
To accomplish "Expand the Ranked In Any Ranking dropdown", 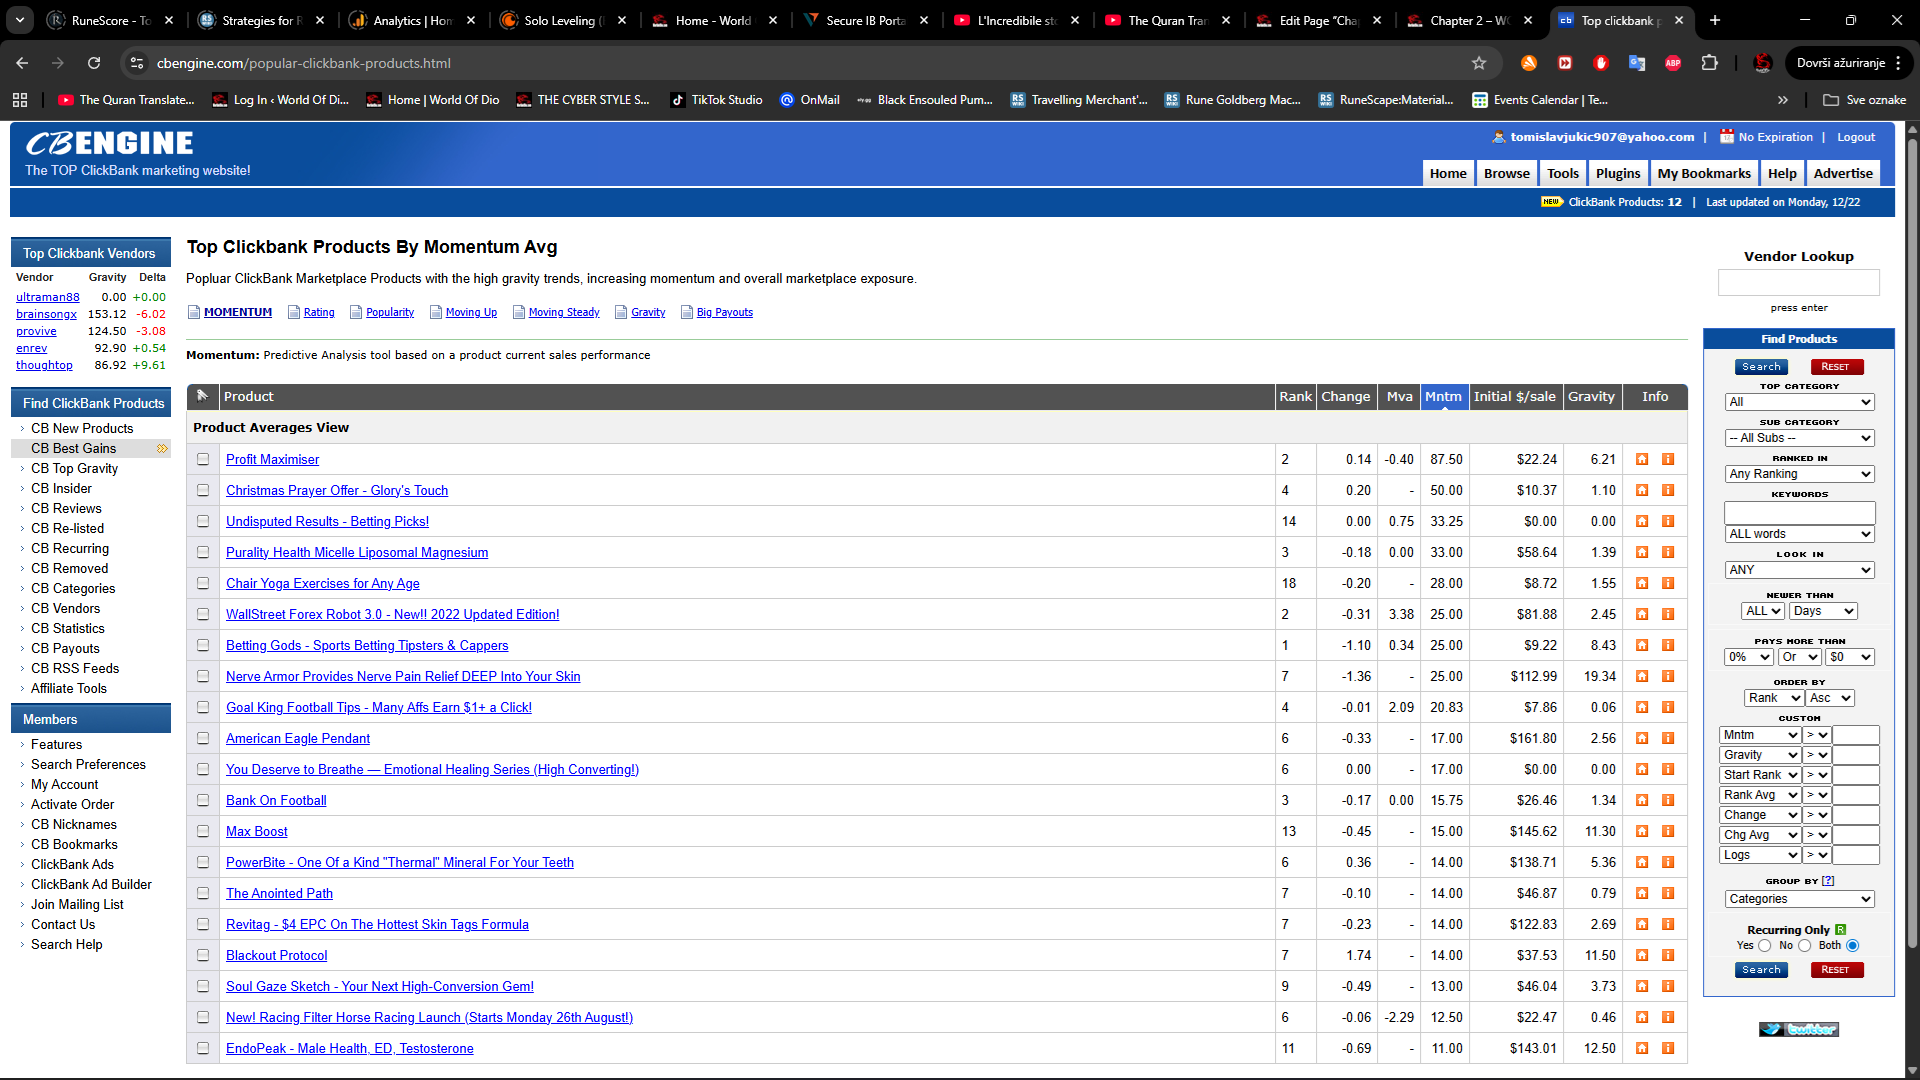I will click(1799, 474).
